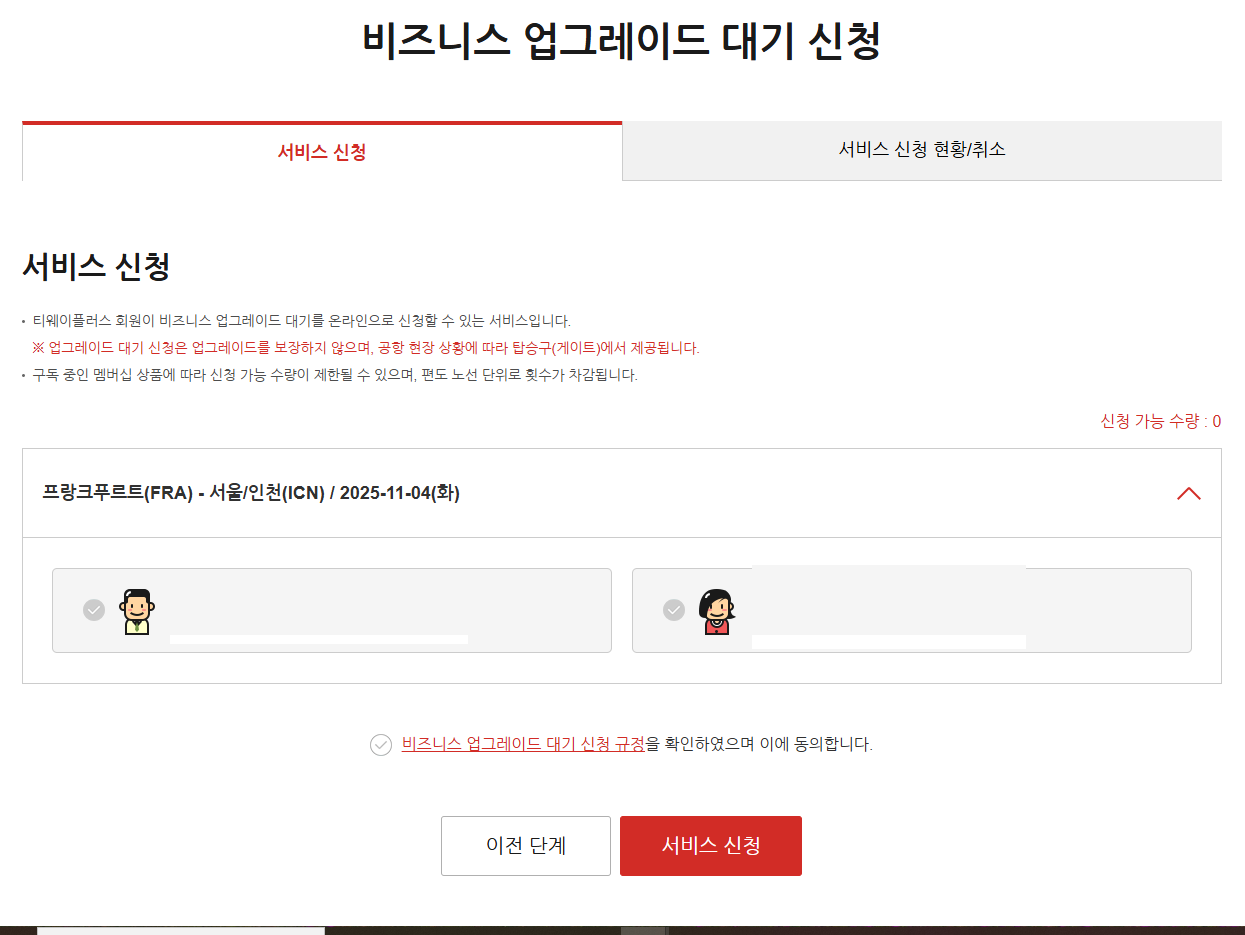
Task: Click the 티웨이플러스 회원이 description line
Action: coord(301,321)
